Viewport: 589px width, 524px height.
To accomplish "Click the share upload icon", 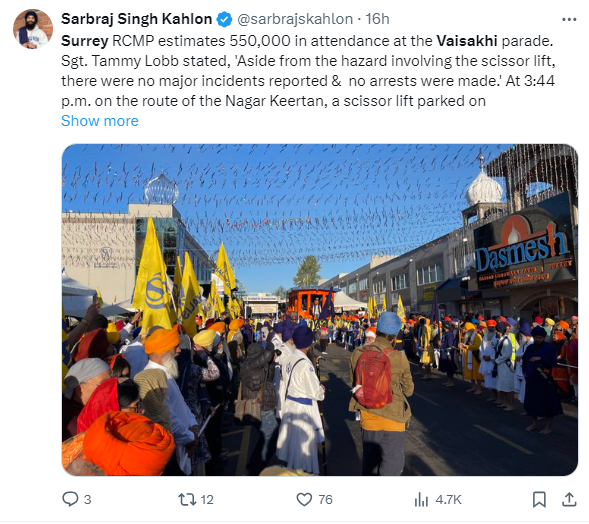I will (x=569, y=499).
